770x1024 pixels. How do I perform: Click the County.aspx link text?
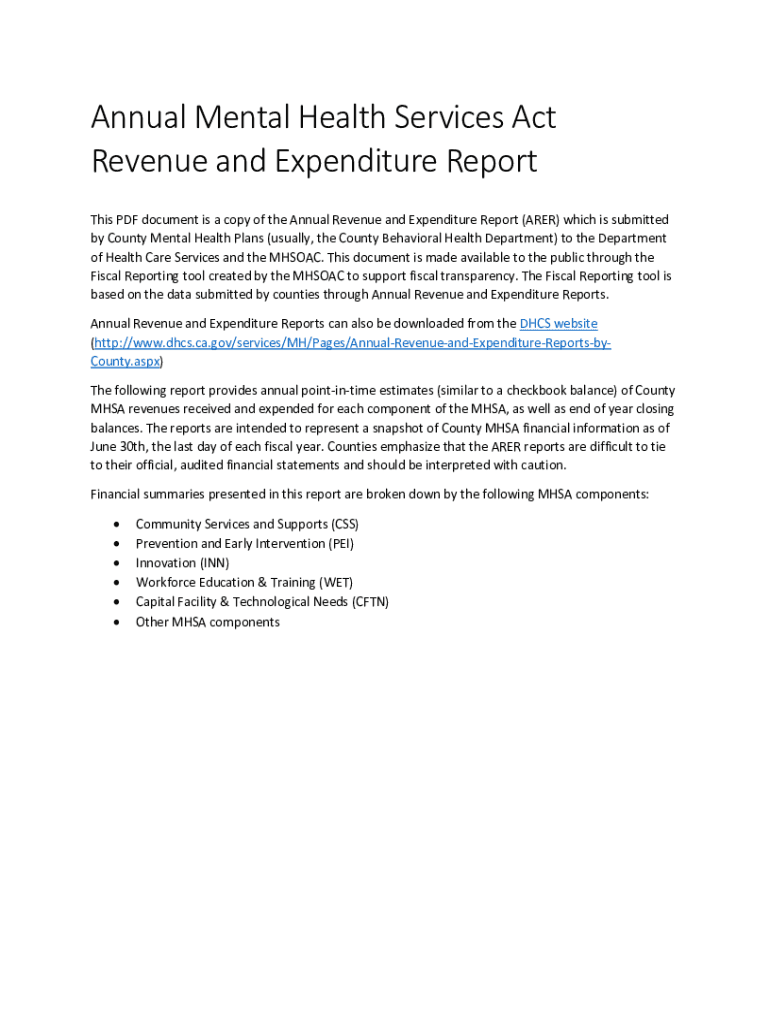point(125,361)
